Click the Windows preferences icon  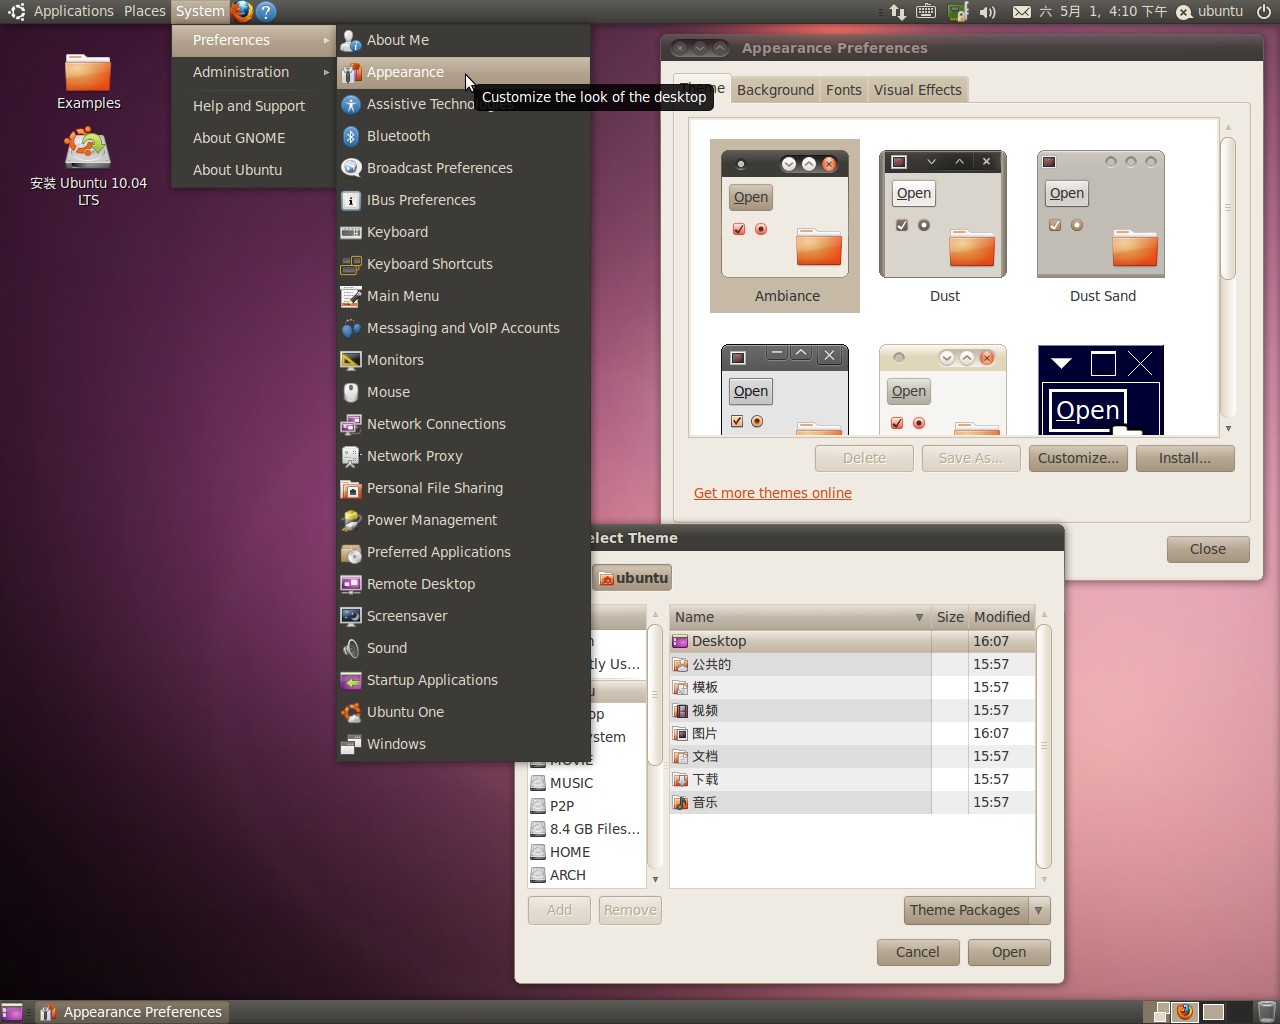pyautogui.click(x=351, y=744)
